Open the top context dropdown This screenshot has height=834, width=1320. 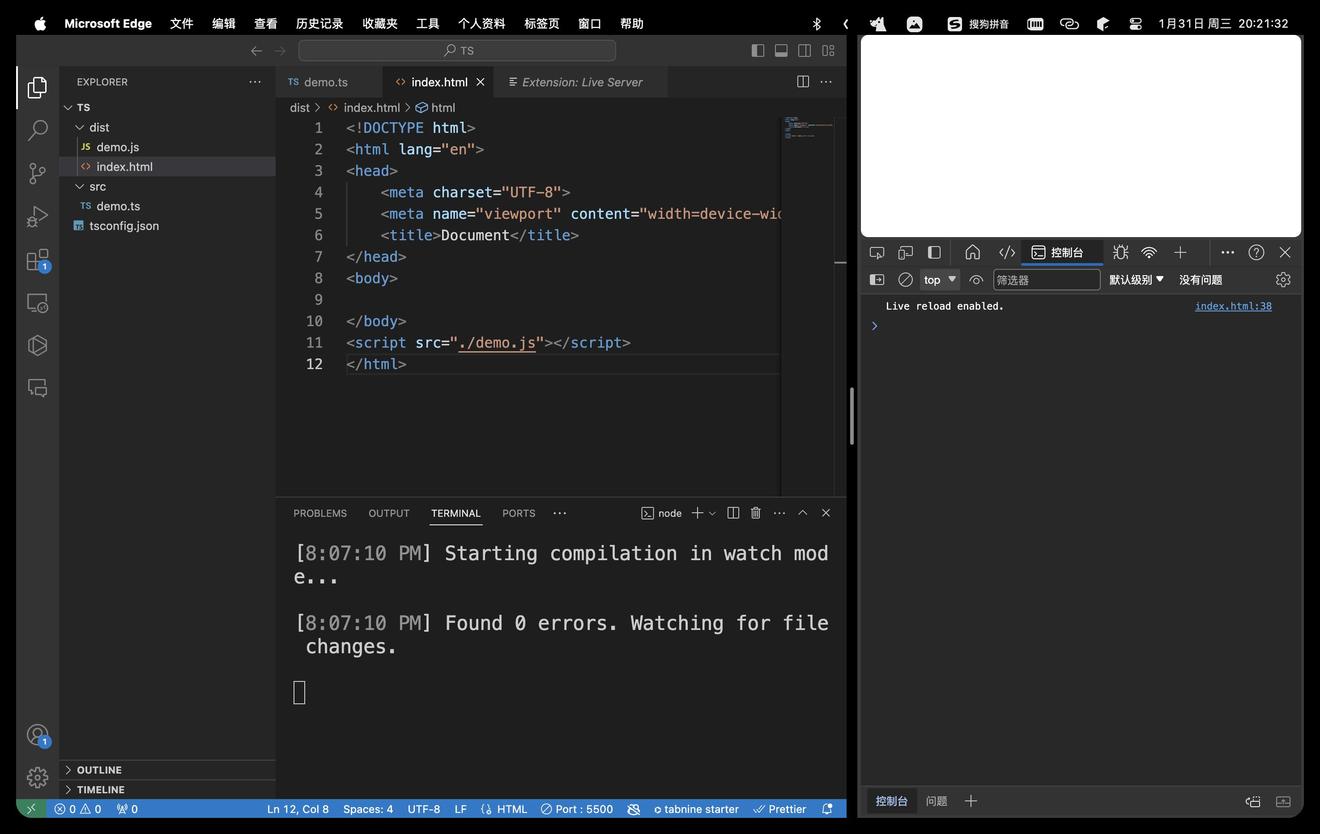click(940, 280)
